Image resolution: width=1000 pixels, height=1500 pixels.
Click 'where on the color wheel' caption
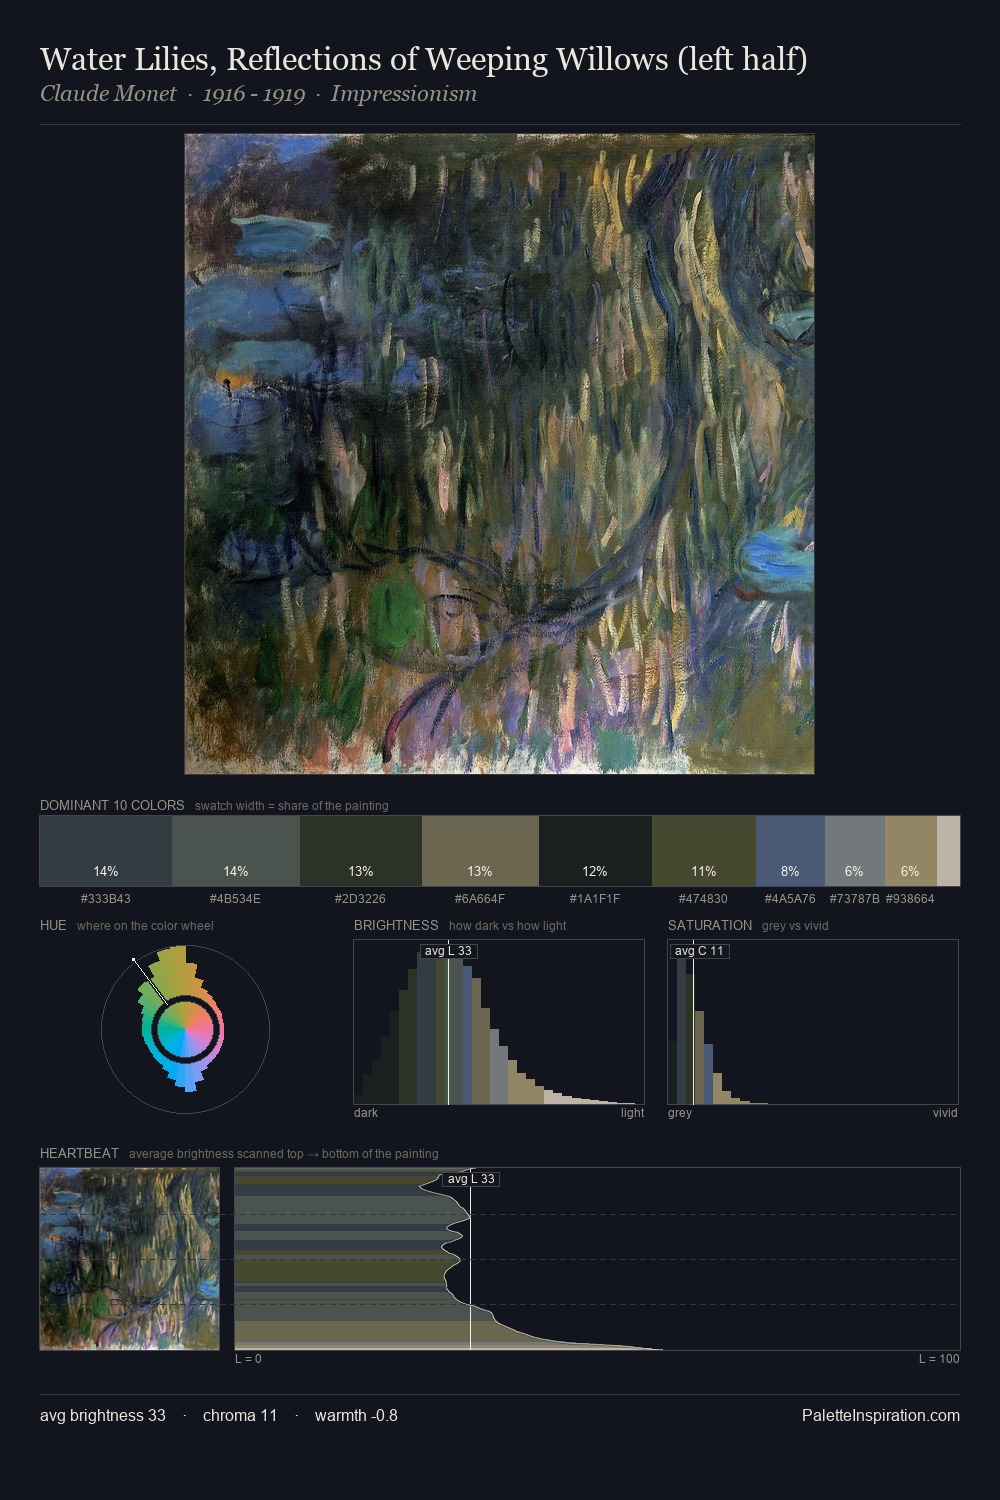[145, 926]
